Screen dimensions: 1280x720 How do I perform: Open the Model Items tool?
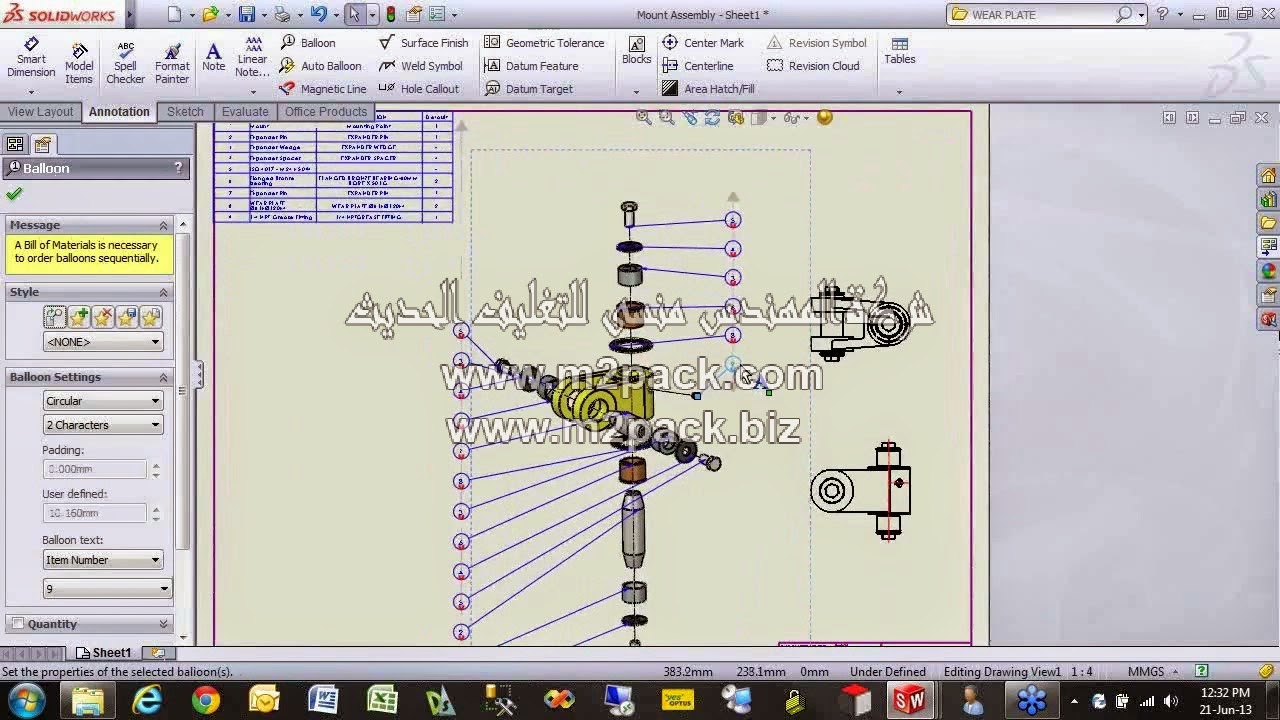click(x=79, y=63)
